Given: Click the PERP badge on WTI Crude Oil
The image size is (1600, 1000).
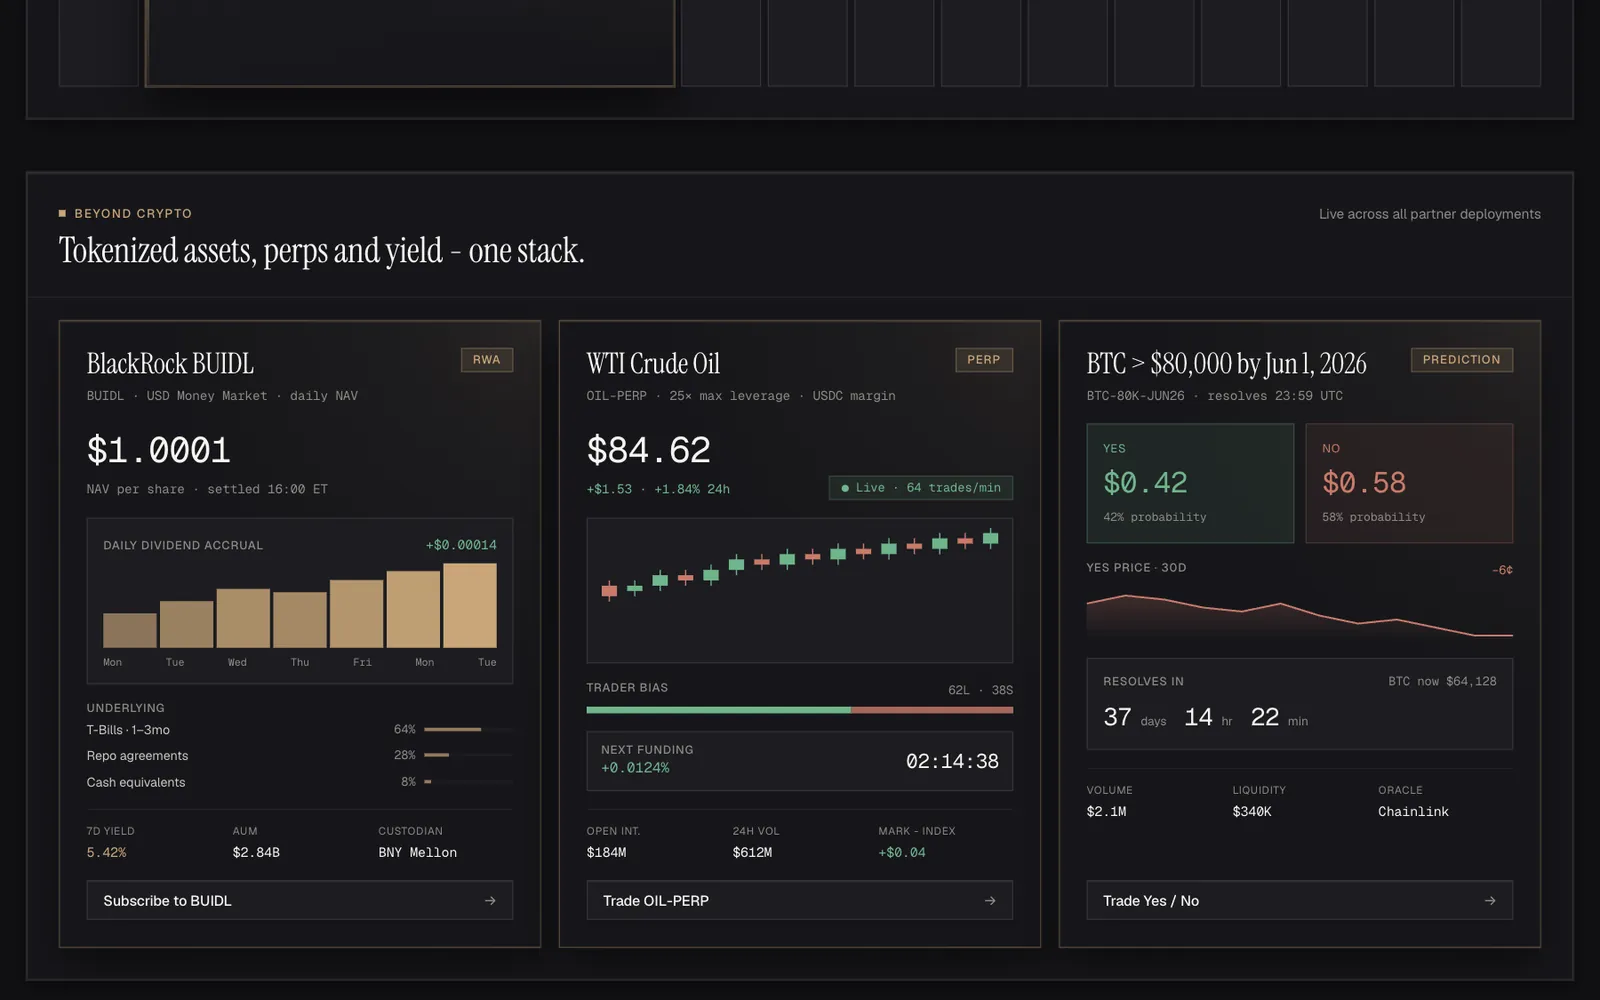Looking at the screenshot, I should pyautogui.click(x=984, y=360).
